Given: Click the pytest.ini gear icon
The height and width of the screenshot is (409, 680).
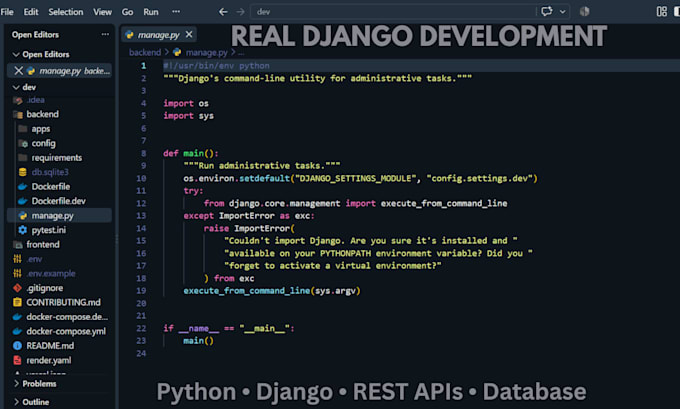Looking at the screenshot, I should coord(23,230).
